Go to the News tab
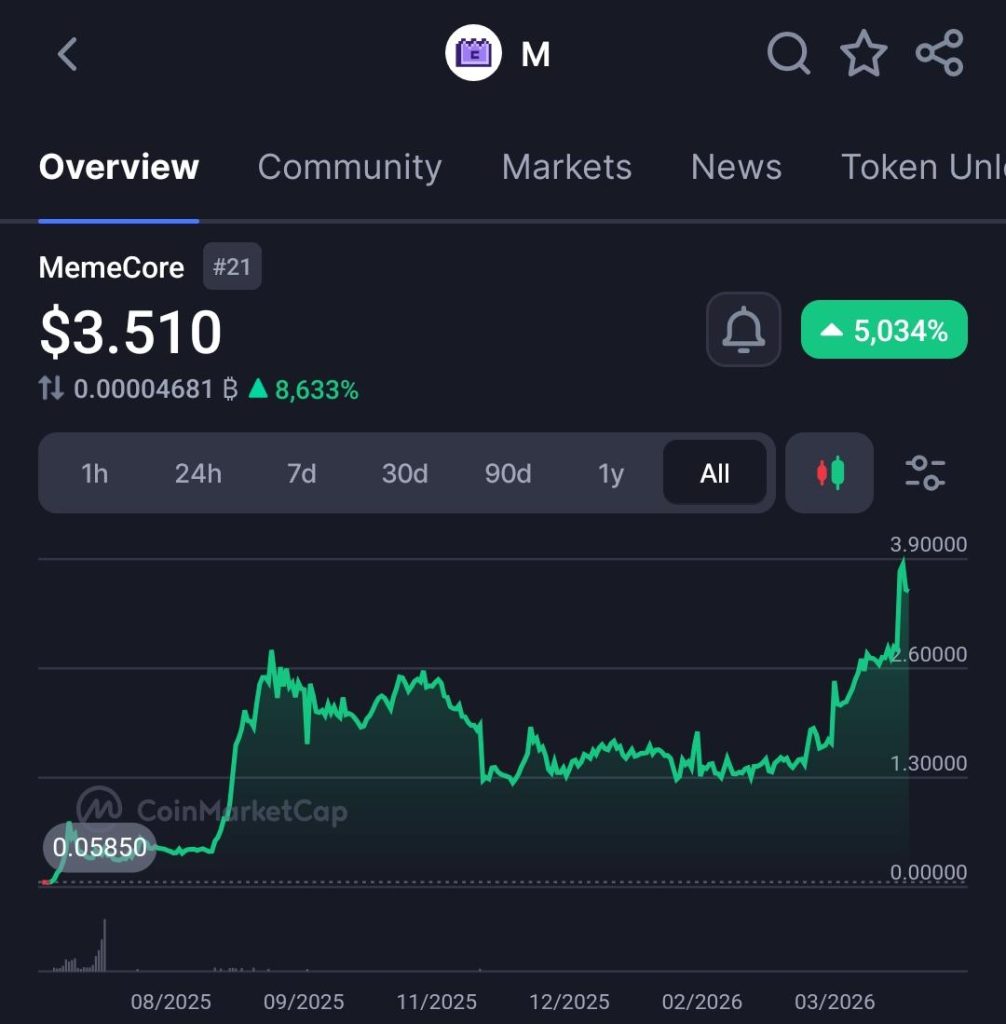 [736, 167]
